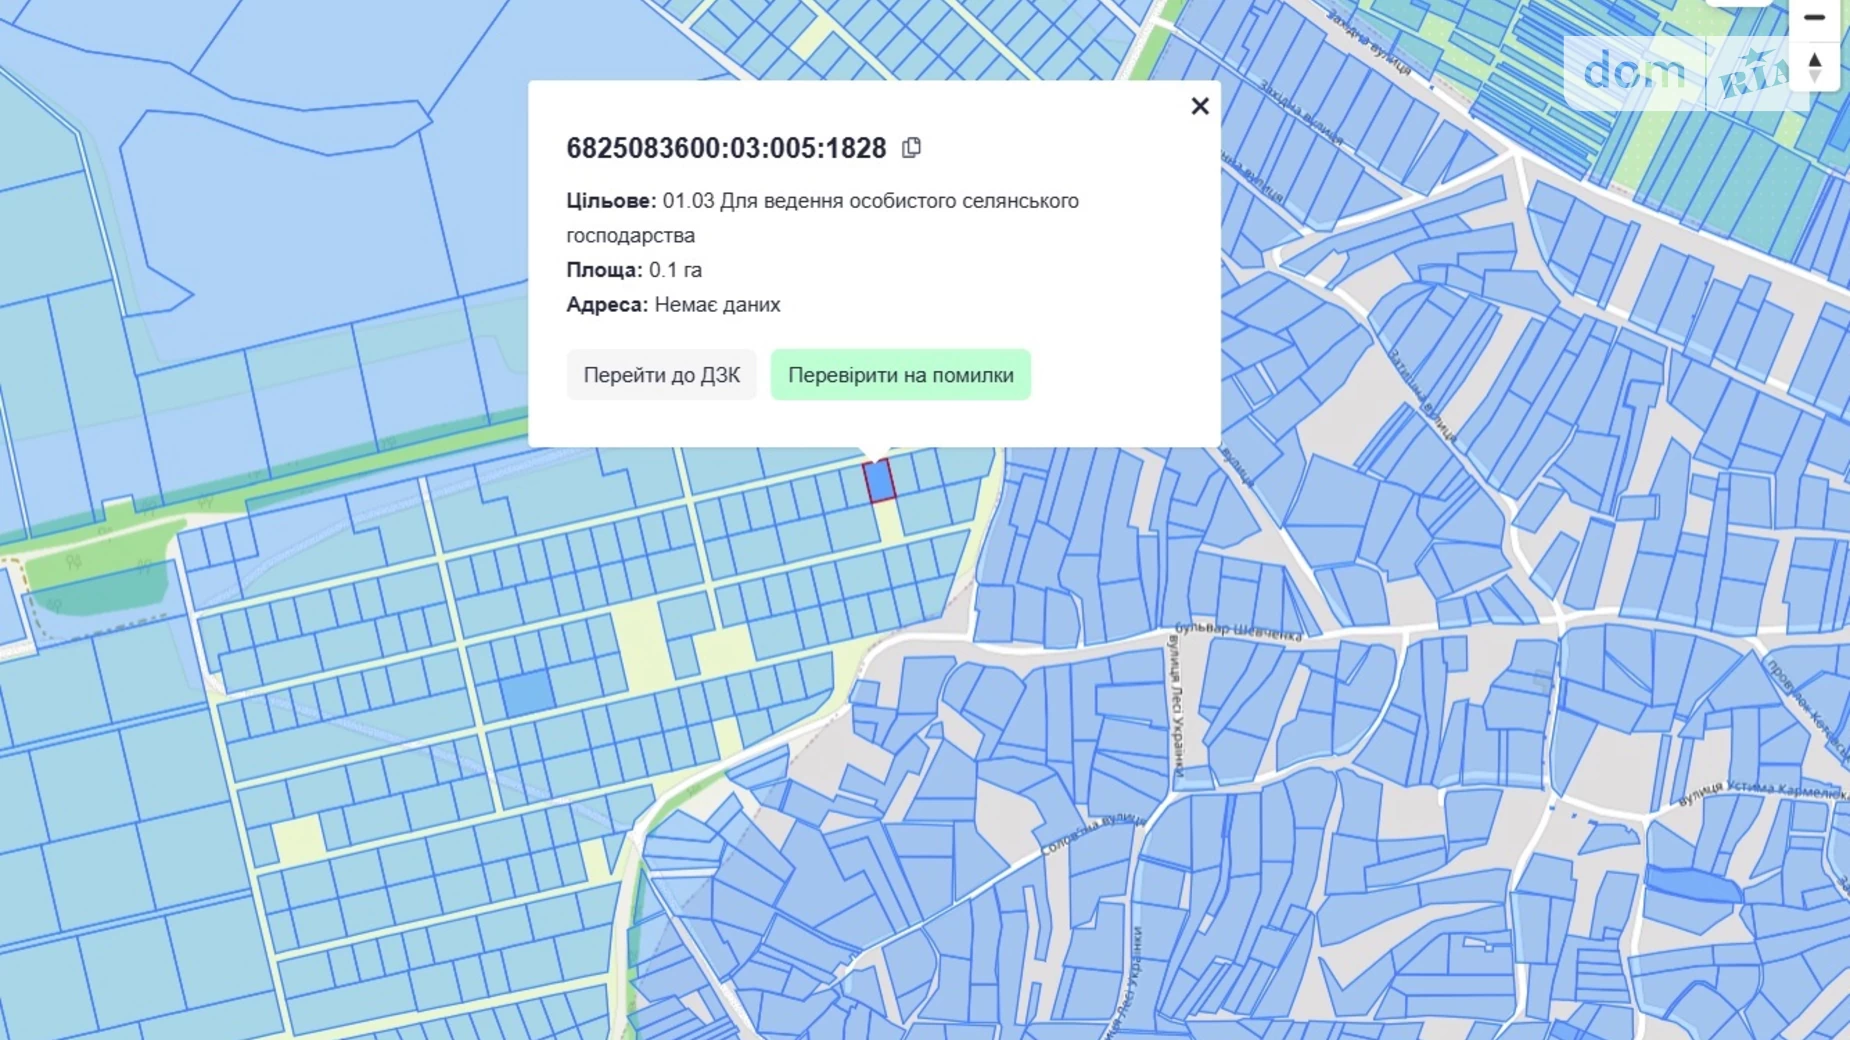This screenshot has height=1040, width=1850.
Task: Click the 'Солов'їна вулиця' street label
Action: click(x=1092, y=834)
